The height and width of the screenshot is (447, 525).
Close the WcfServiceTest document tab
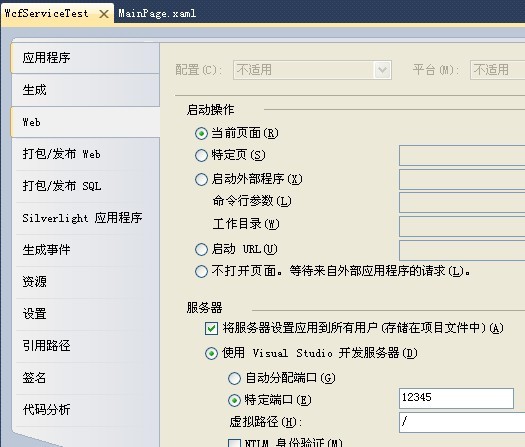104,14
